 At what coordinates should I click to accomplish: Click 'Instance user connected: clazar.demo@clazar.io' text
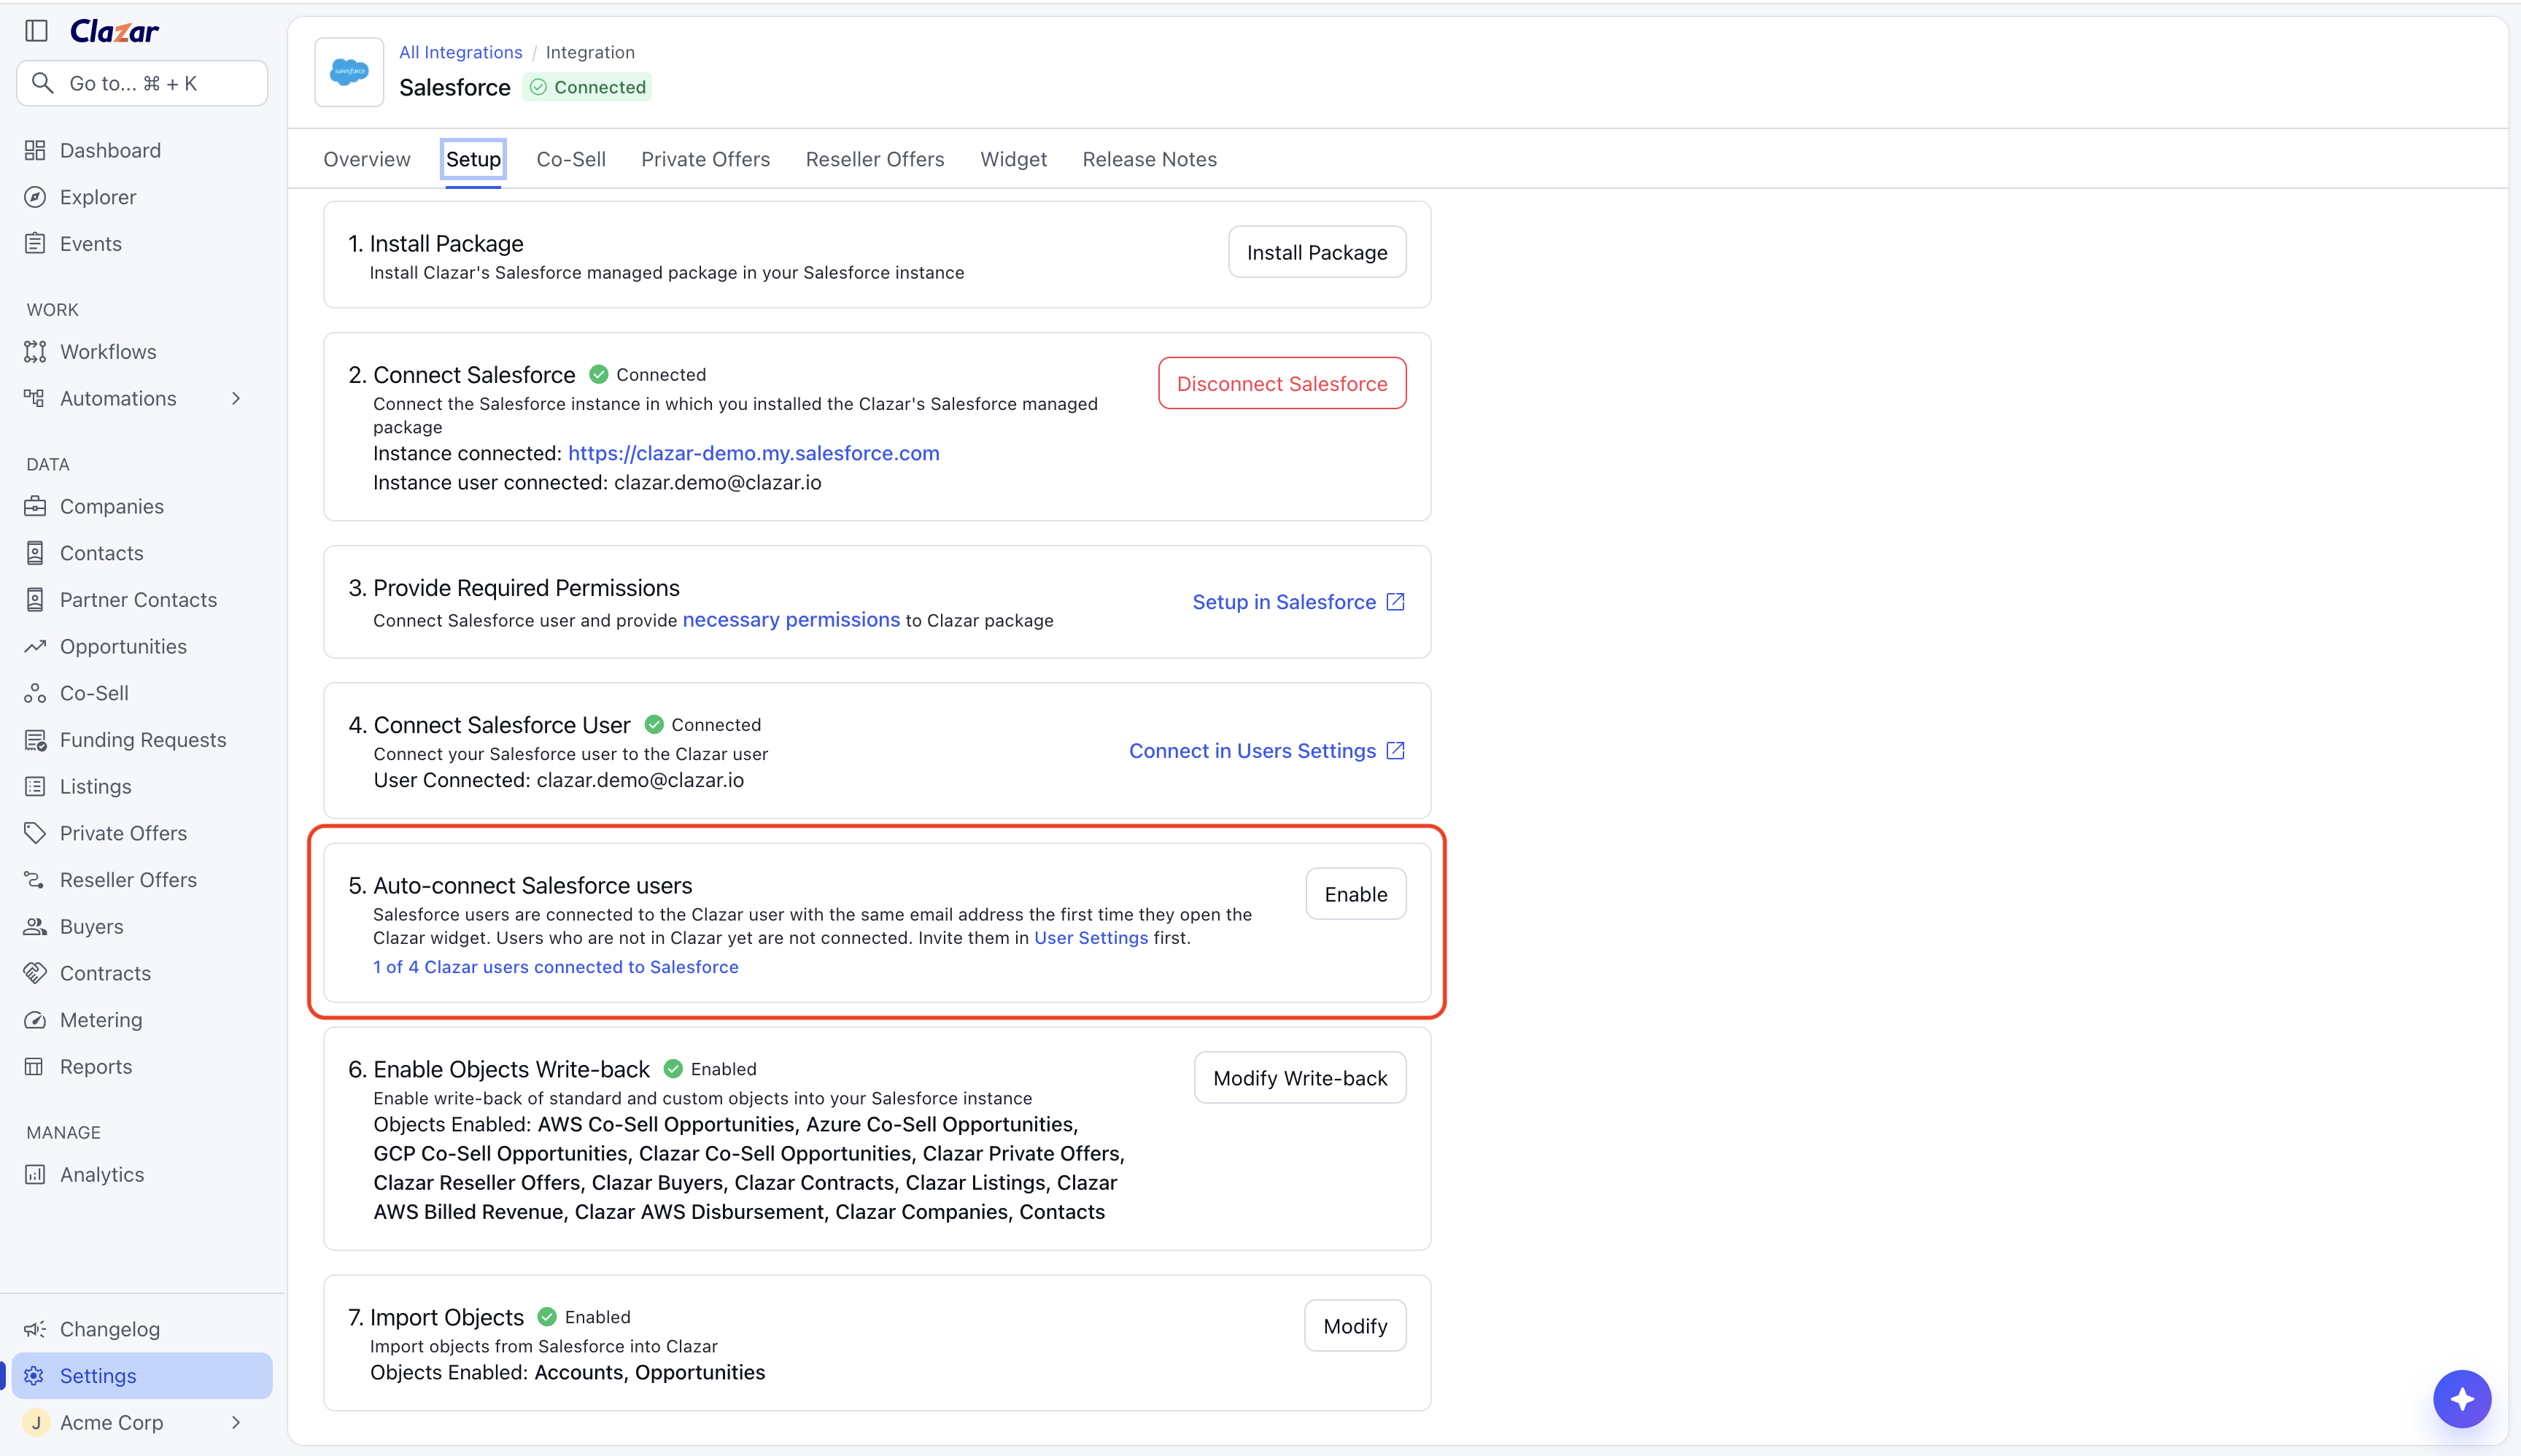tap(597, 482)
